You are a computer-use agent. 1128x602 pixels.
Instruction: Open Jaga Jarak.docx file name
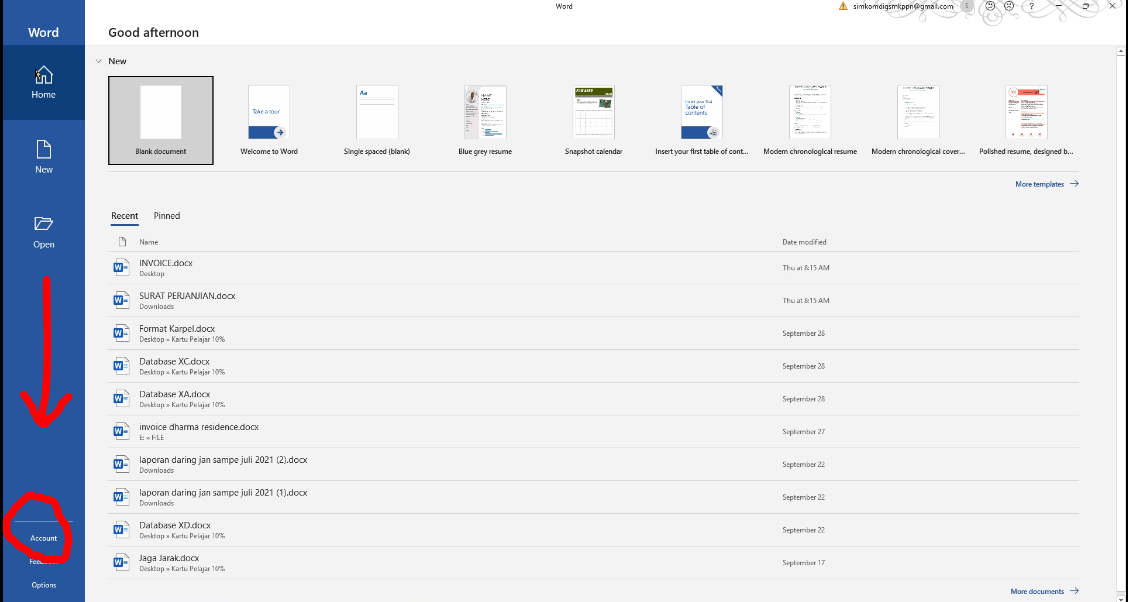point(169,558)
